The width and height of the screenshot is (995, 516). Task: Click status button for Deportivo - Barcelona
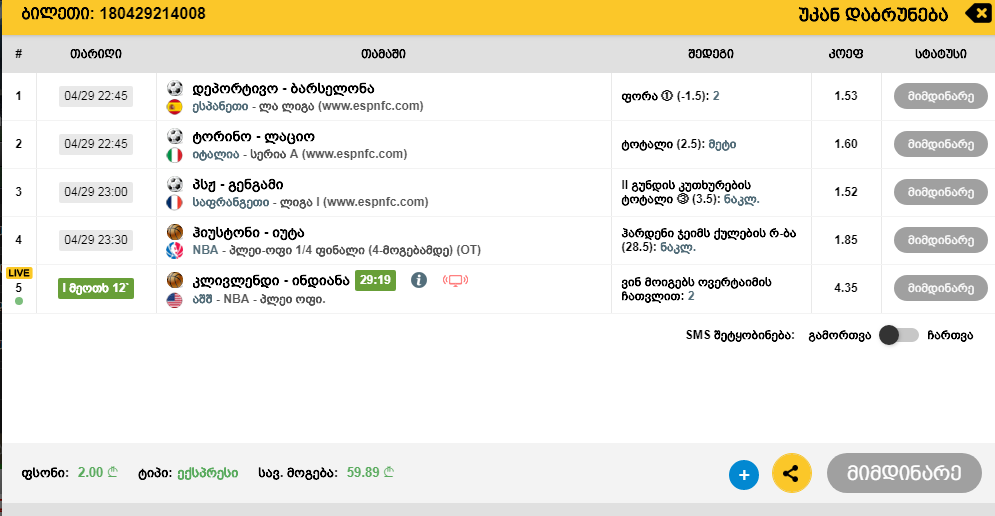click(940, 96)
